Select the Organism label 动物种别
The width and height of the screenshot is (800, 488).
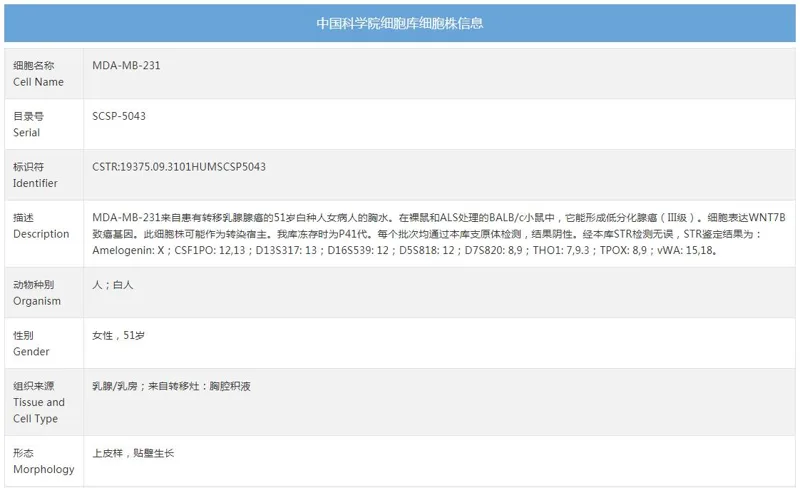[34, 284]
